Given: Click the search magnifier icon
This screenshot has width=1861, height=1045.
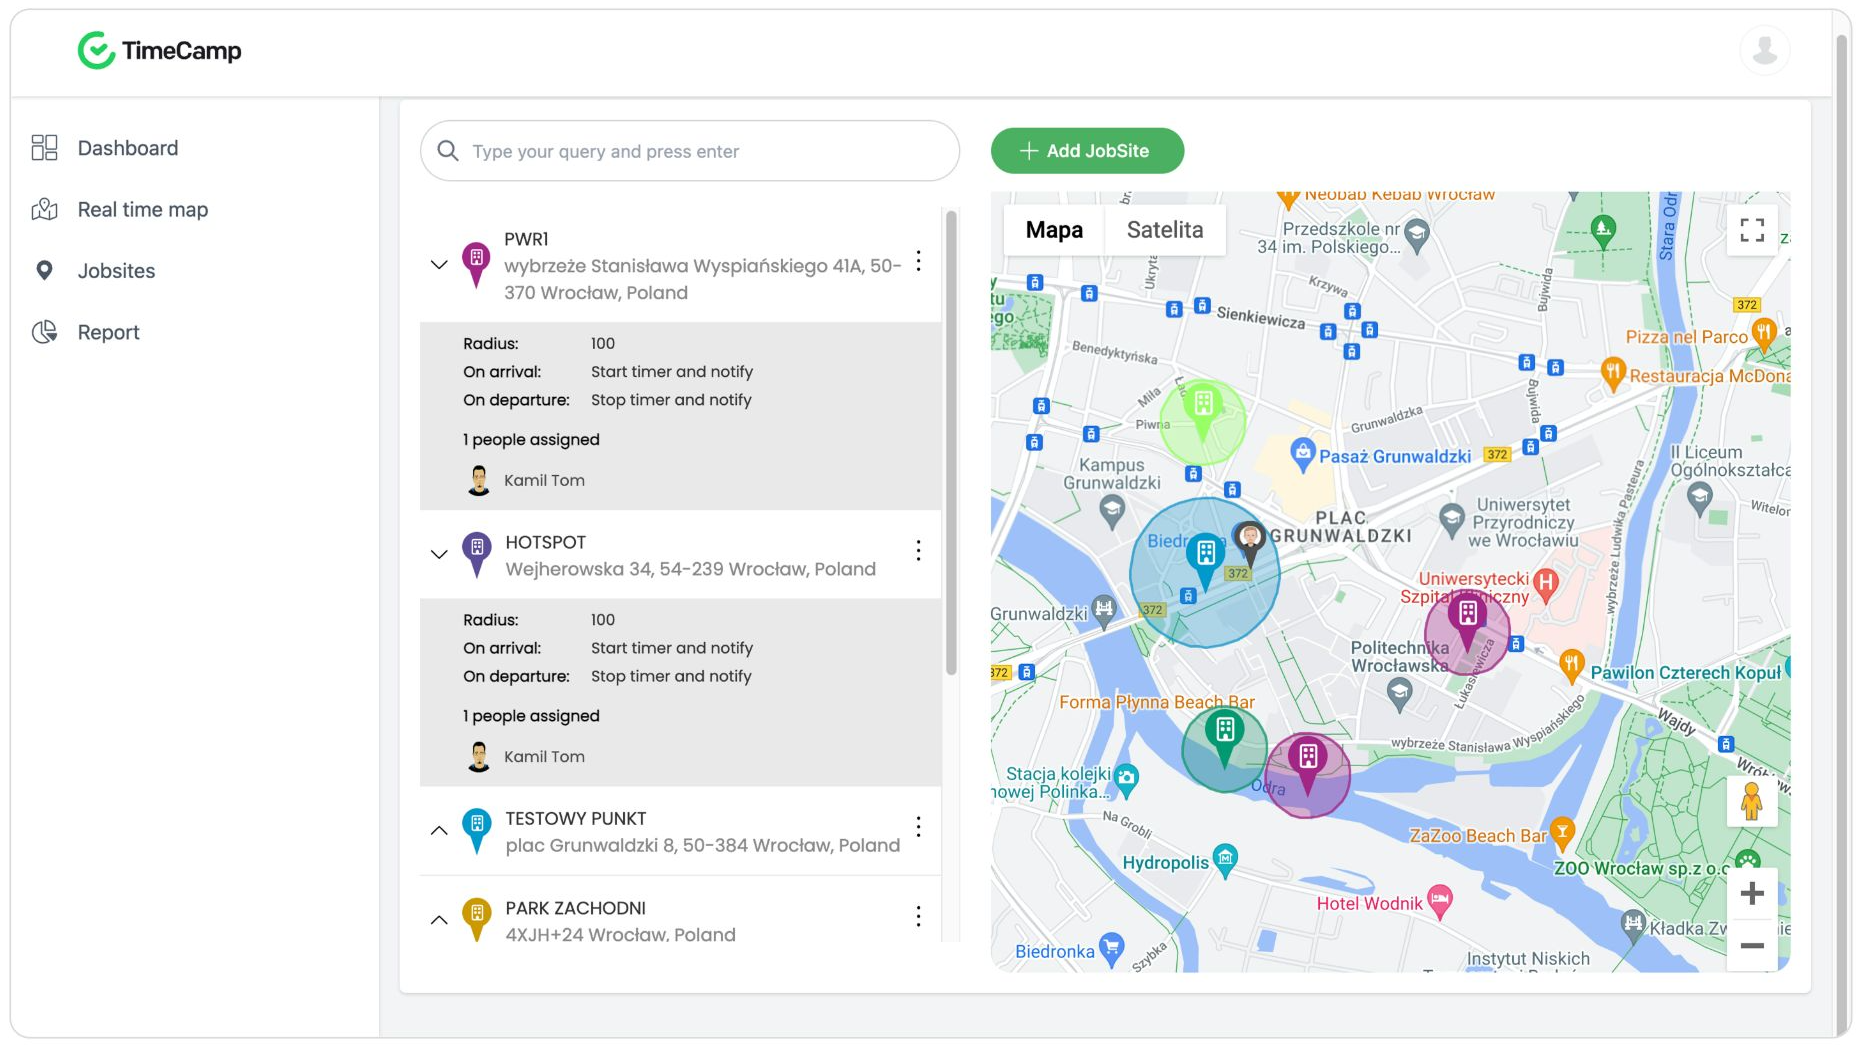Looking at the screenshot, I should [x=448, y=151].
